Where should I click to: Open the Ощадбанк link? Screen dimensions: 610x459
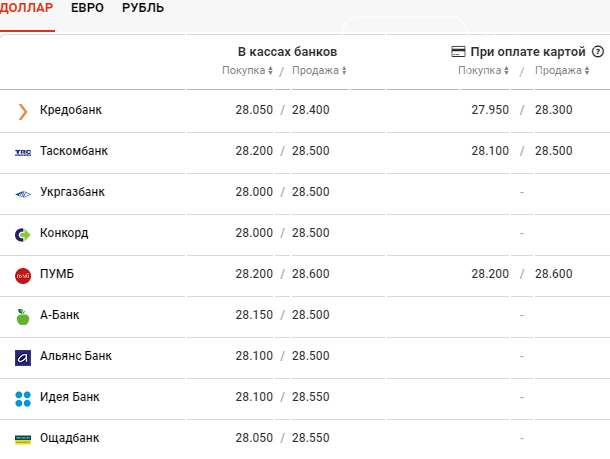[69, 438]
